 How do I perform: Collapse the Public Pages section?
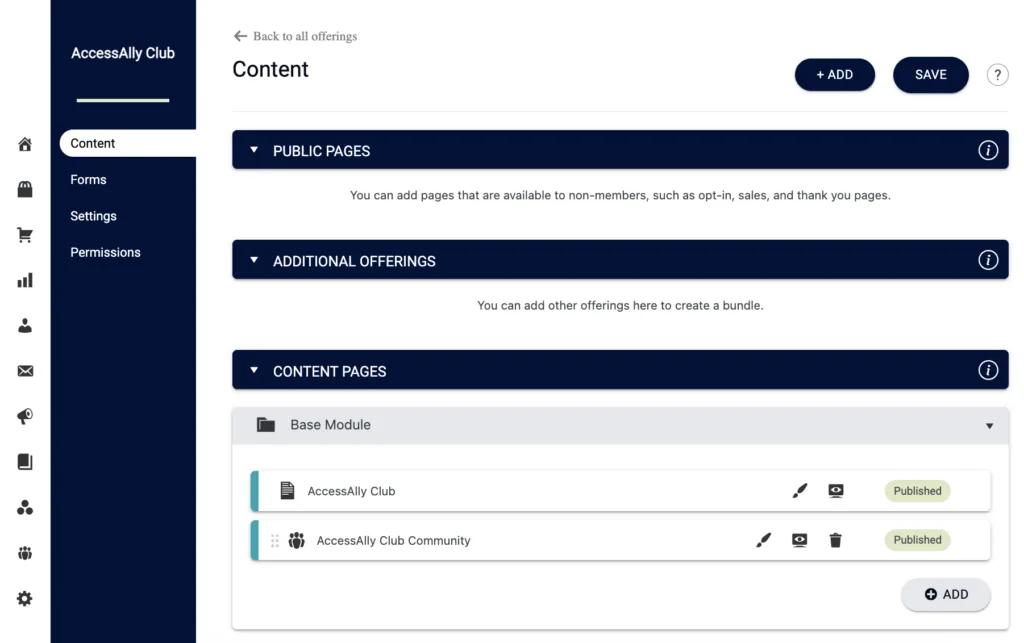(x=254, y=150)
